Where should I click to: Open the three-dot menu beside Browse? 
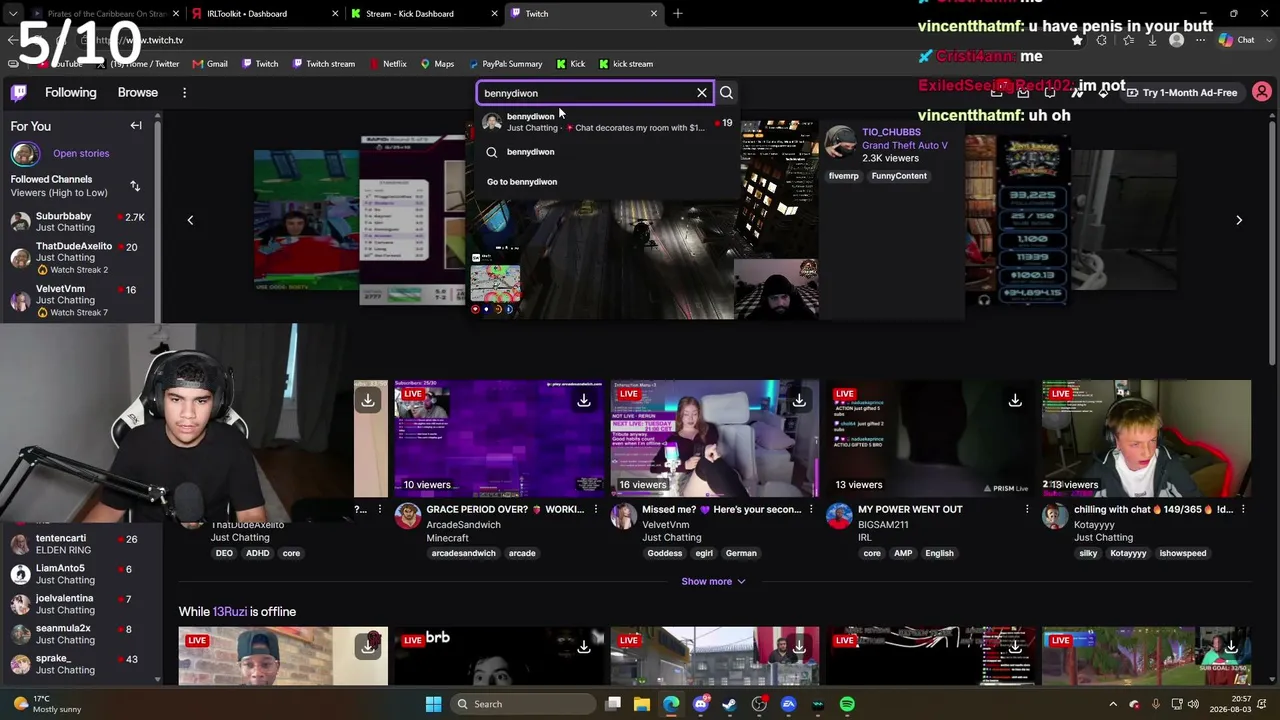[x=184, y=93]
